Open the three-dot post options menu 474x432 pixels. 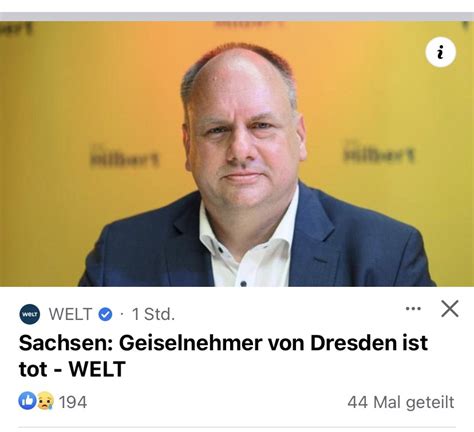pyautogui.click(x=413, y=308)
